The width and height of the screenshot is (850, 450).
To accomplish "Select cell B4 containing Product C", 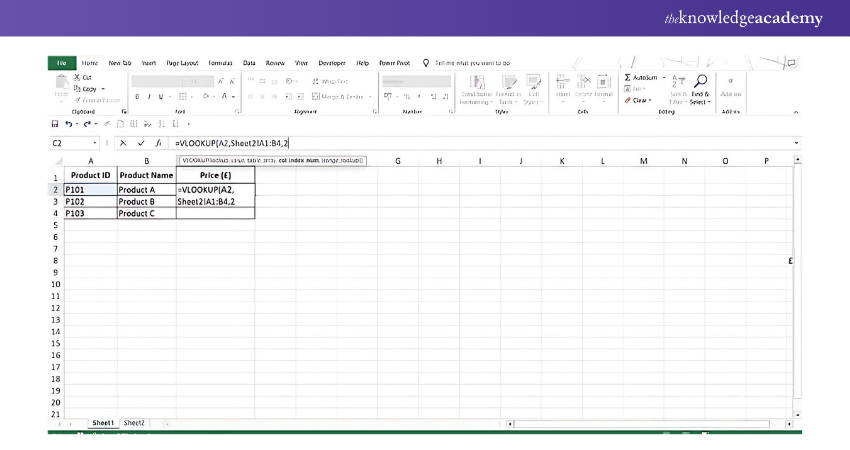I will (145, 213).
